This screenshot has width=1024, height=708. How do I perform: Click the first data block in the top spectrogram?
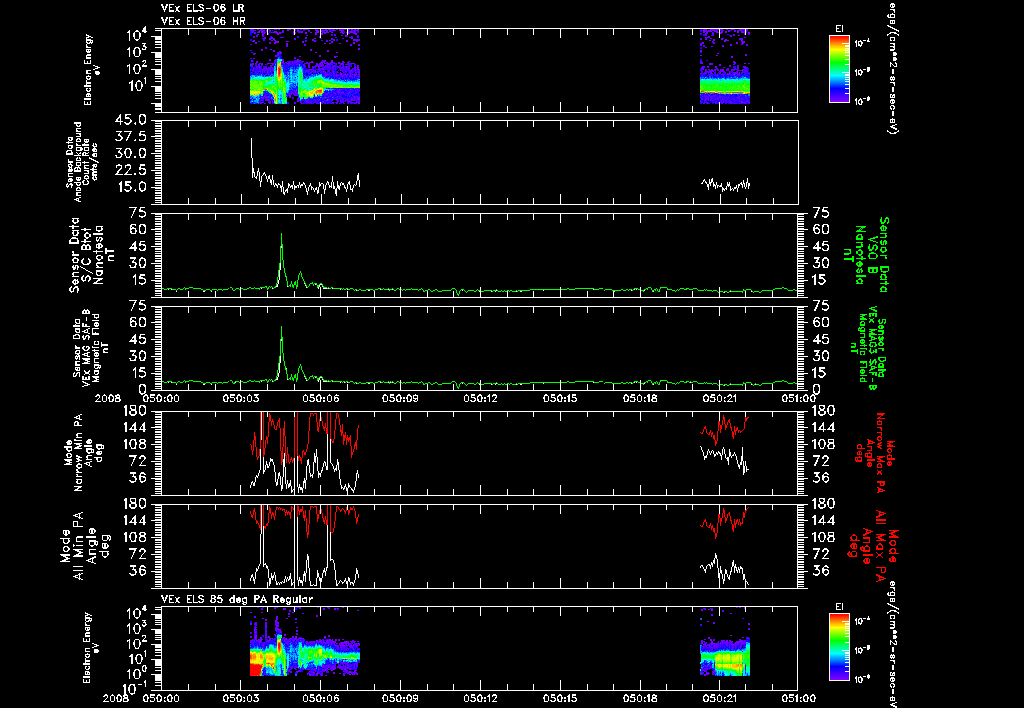(x=305, y=67)
